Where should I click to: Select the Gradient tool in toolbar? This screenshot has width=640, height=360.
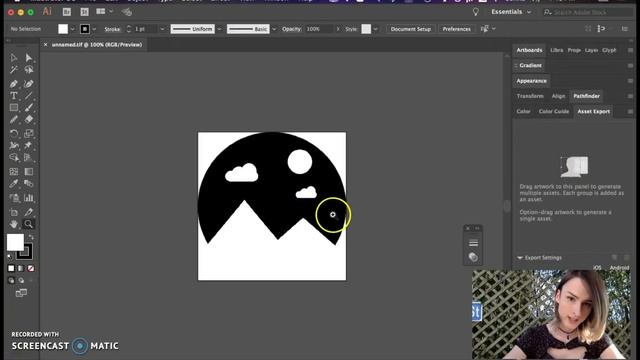click(x=29, y=171)
